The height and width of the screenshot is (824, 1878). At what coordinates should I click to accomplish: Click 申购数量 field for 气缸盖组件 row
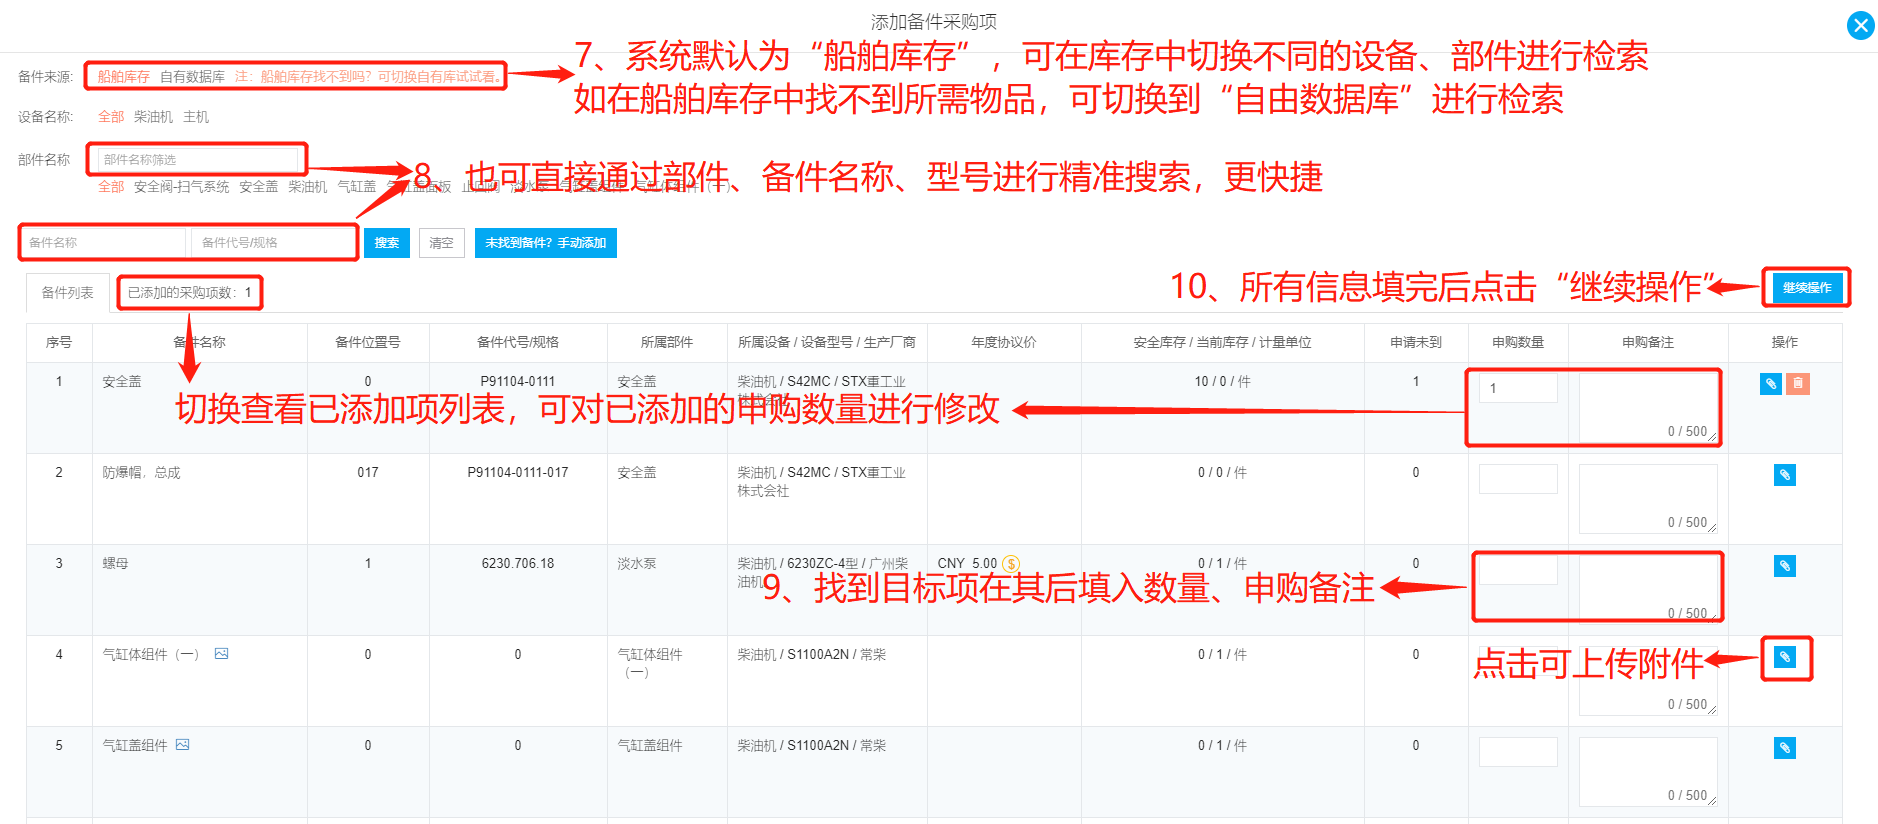(x=1518, y=752)
